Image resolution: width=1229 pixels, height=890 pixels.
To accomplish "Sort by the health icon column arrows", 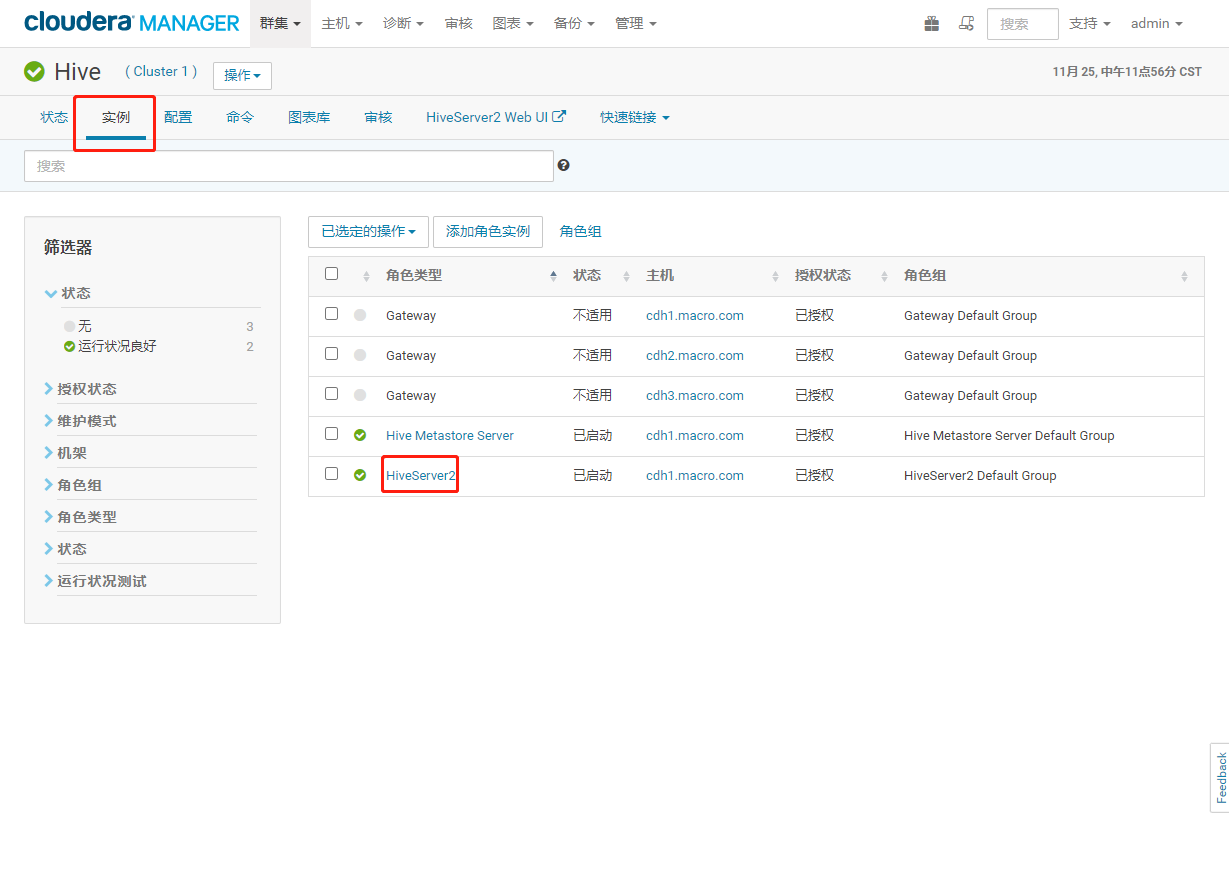I will click(x=367, y=276).
